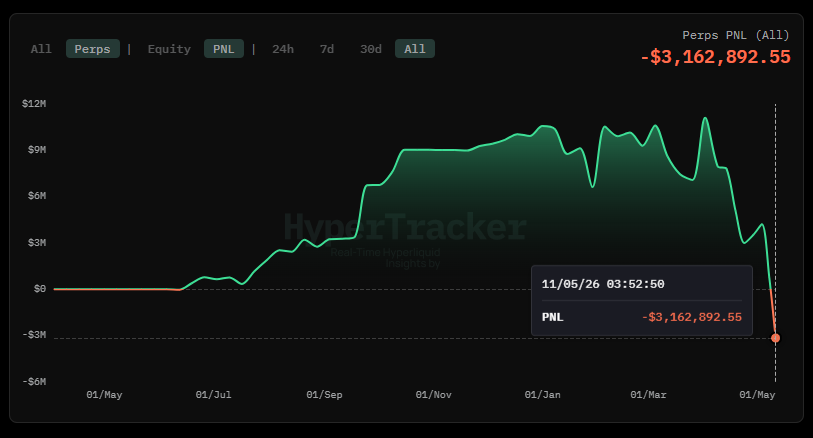Viewport: 813px width, 438px height.
Task: Select the Perps filter tab
Action: (x=92, y=49)
